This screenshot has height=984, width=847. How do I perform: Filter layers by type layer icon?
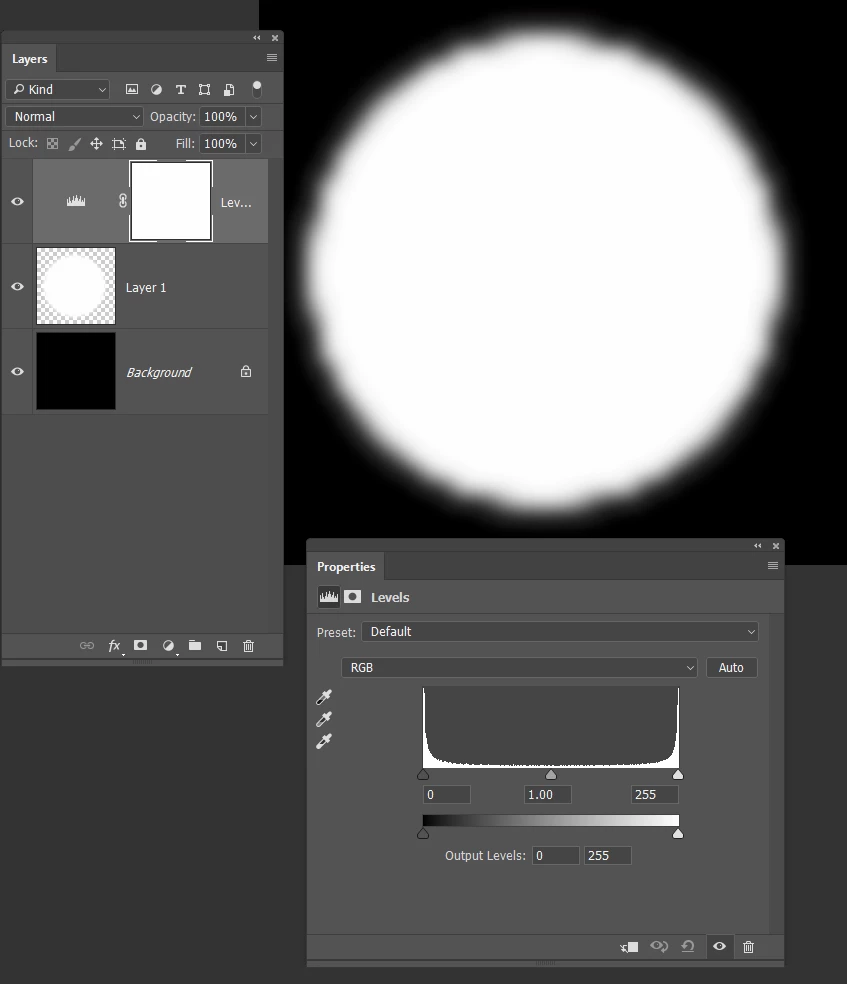click(181, 89)
